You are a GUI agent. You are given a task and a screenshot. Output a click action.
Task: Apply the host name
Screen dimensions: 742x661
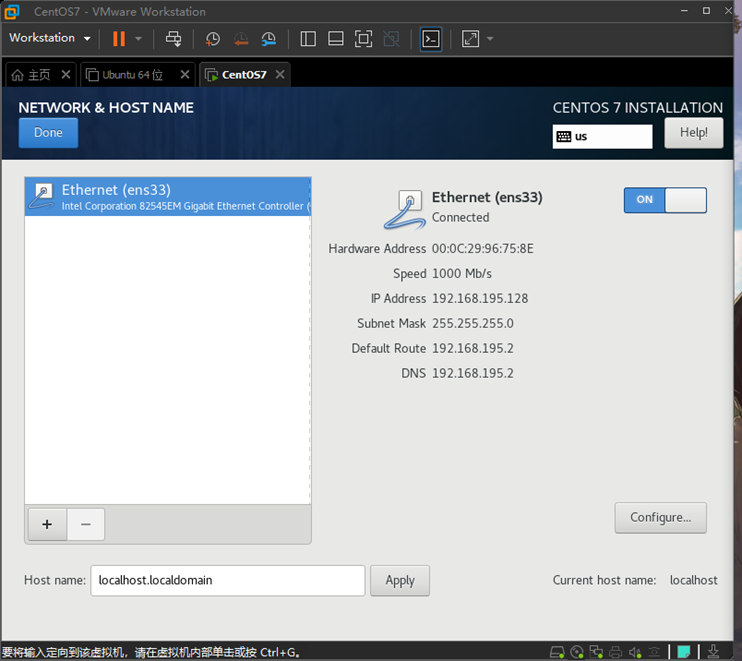point(400,581)
